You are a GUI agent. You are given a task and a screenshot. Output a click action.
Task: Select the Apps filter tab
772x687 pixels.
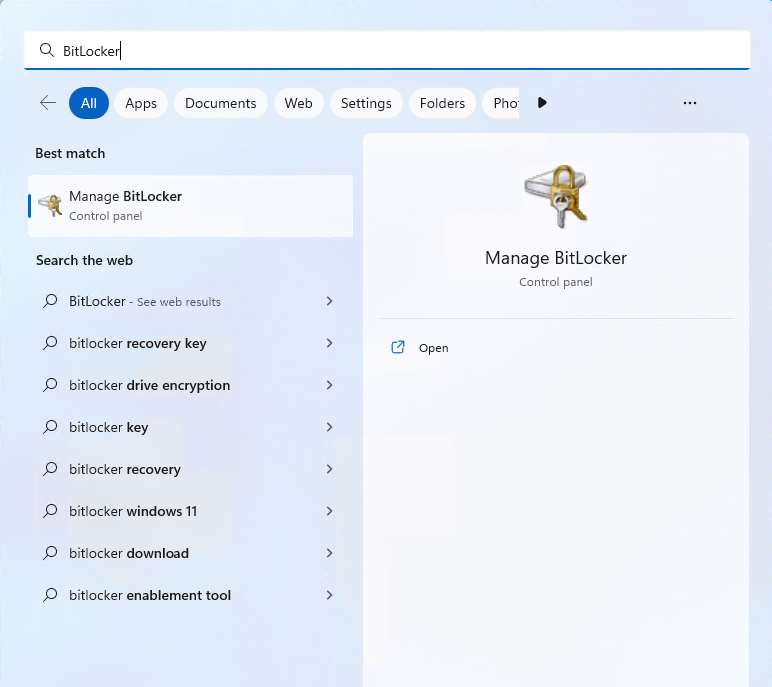point(141,103)
